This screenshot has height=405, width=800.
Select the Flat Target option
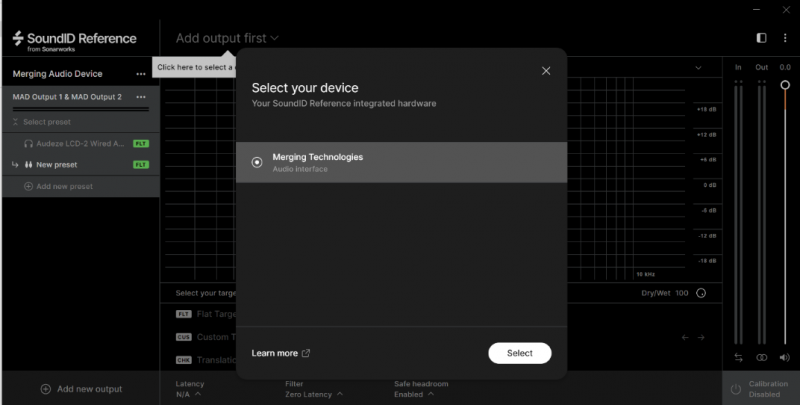[206, 314]
